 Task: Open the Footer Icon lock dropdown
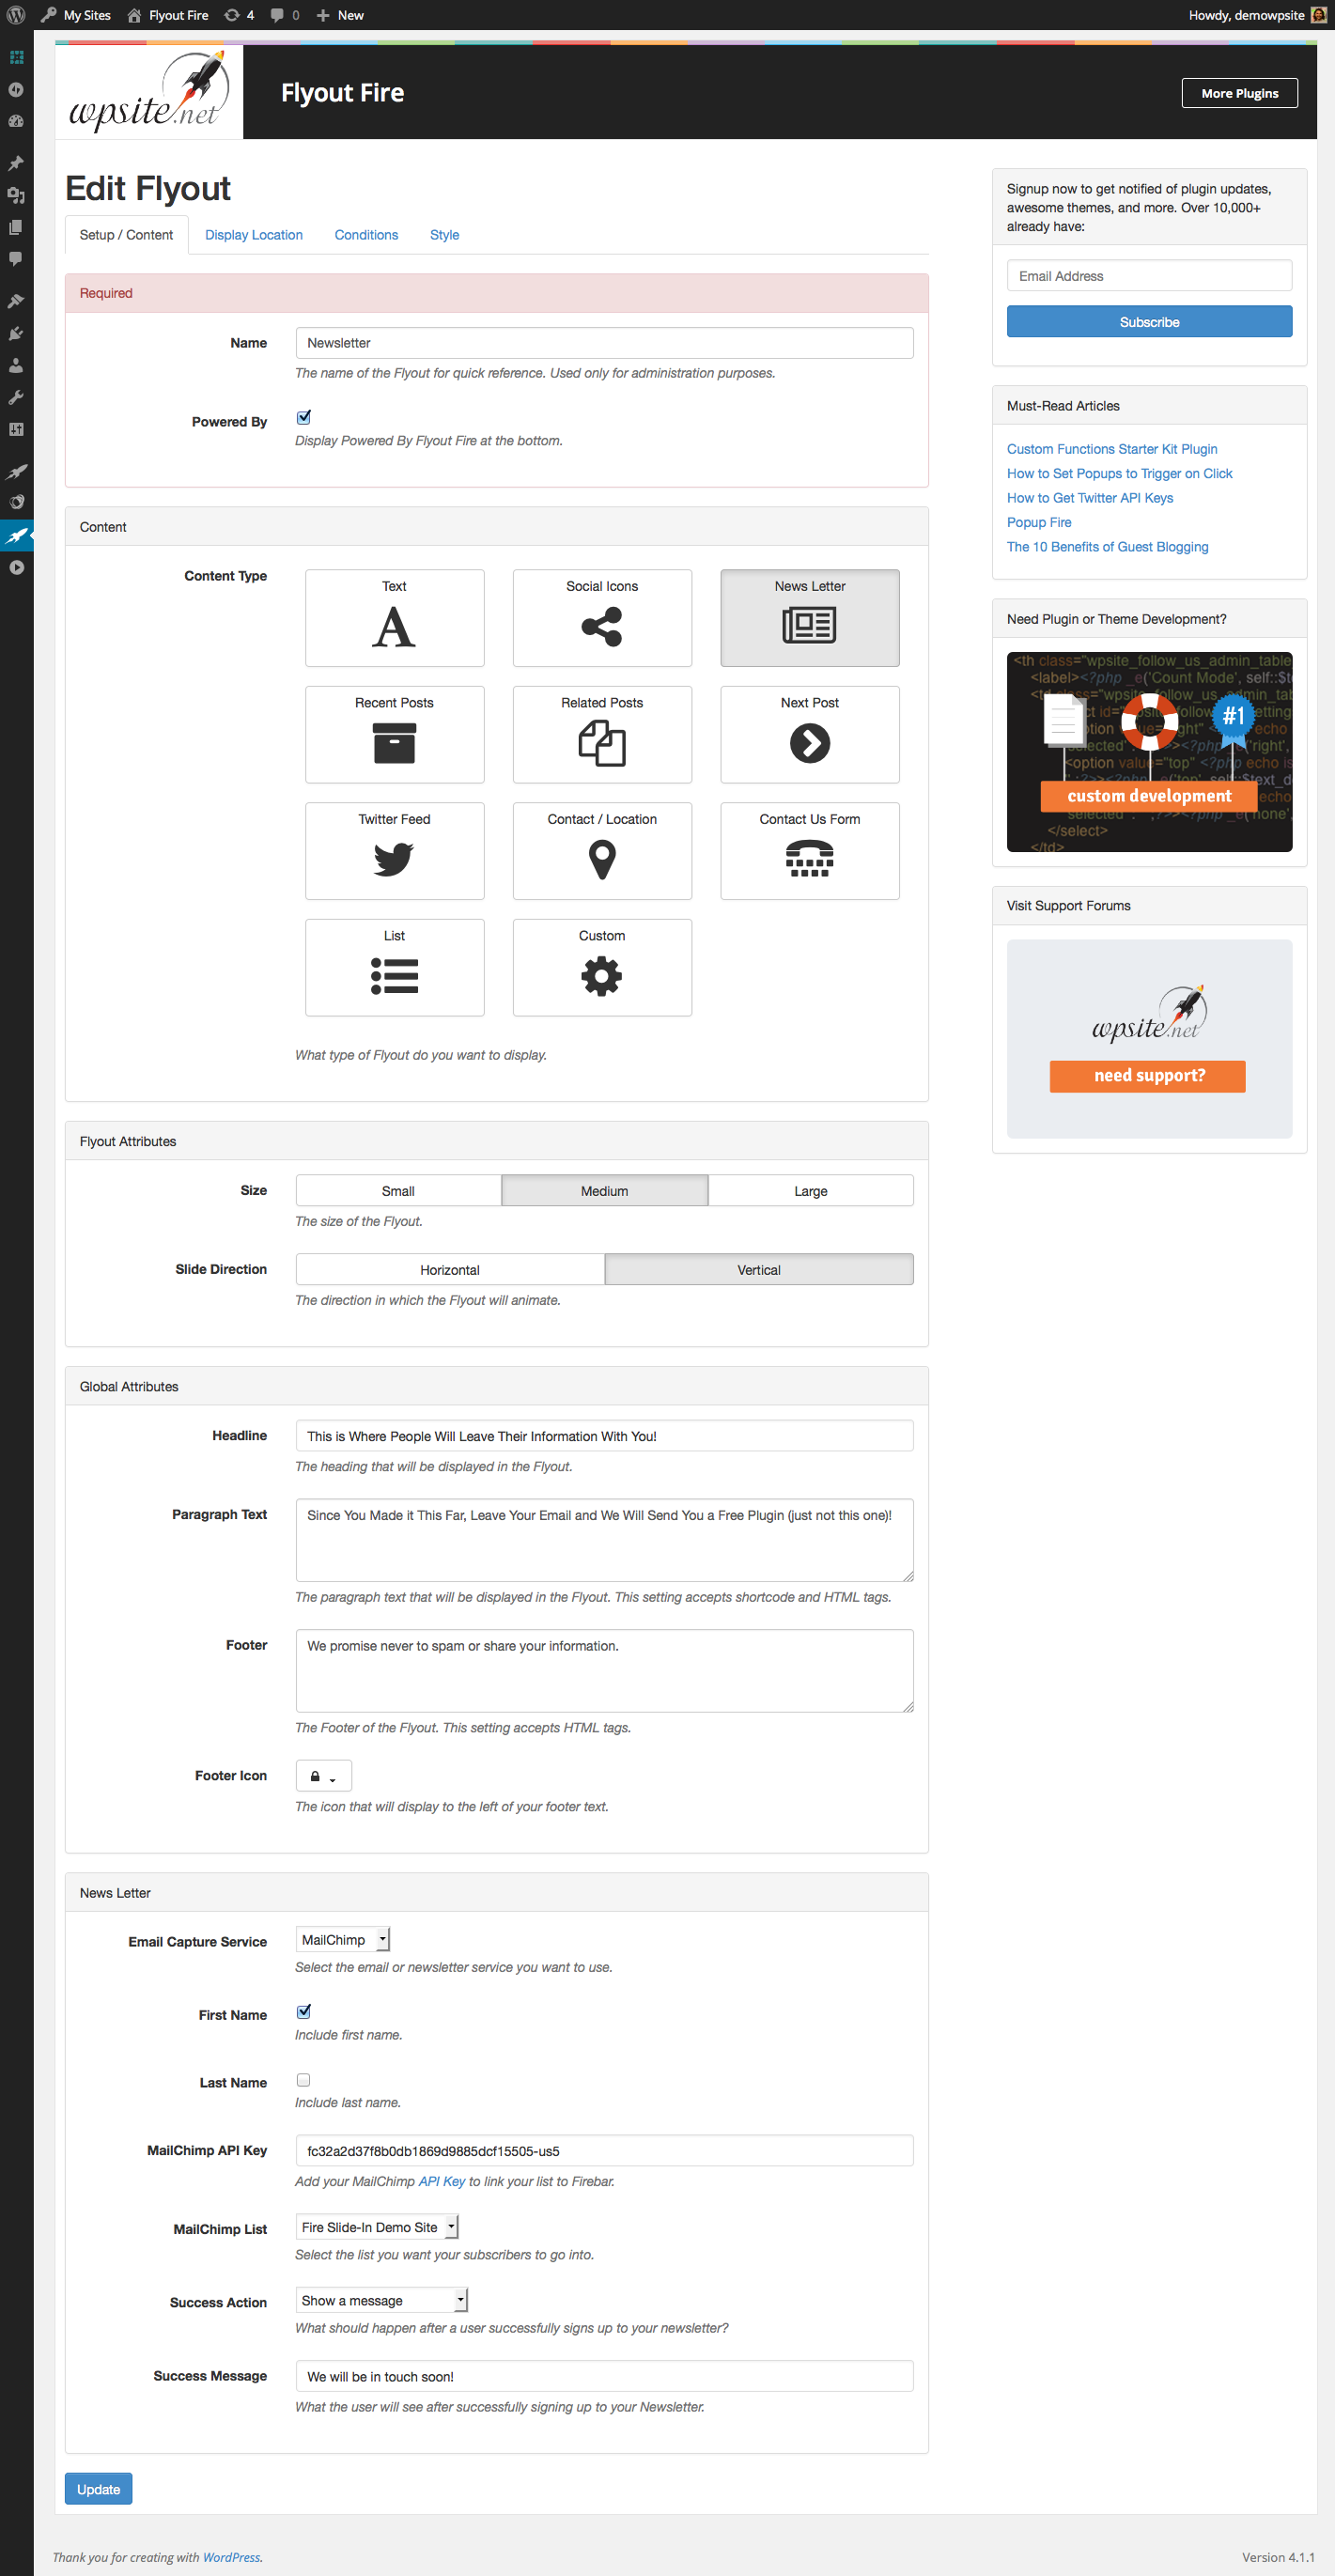click(x=324, y=1775)
